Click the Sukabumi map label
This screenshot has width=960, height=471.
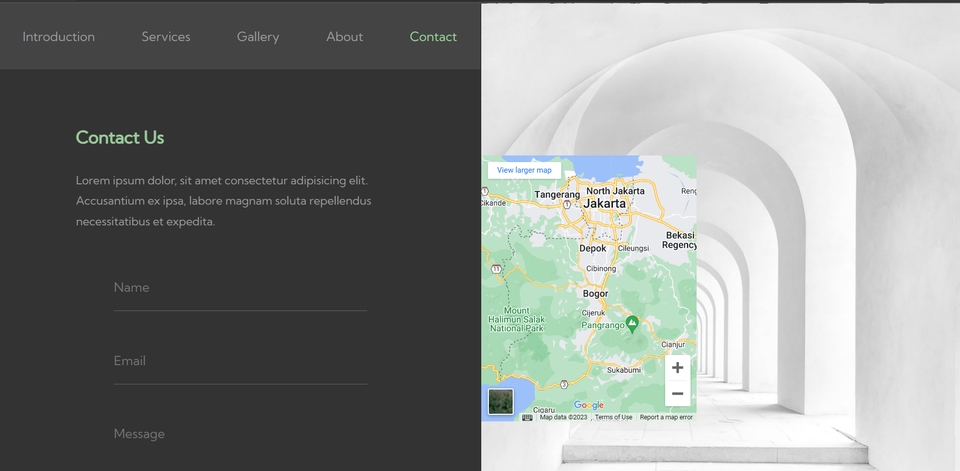tap(624, 371)
